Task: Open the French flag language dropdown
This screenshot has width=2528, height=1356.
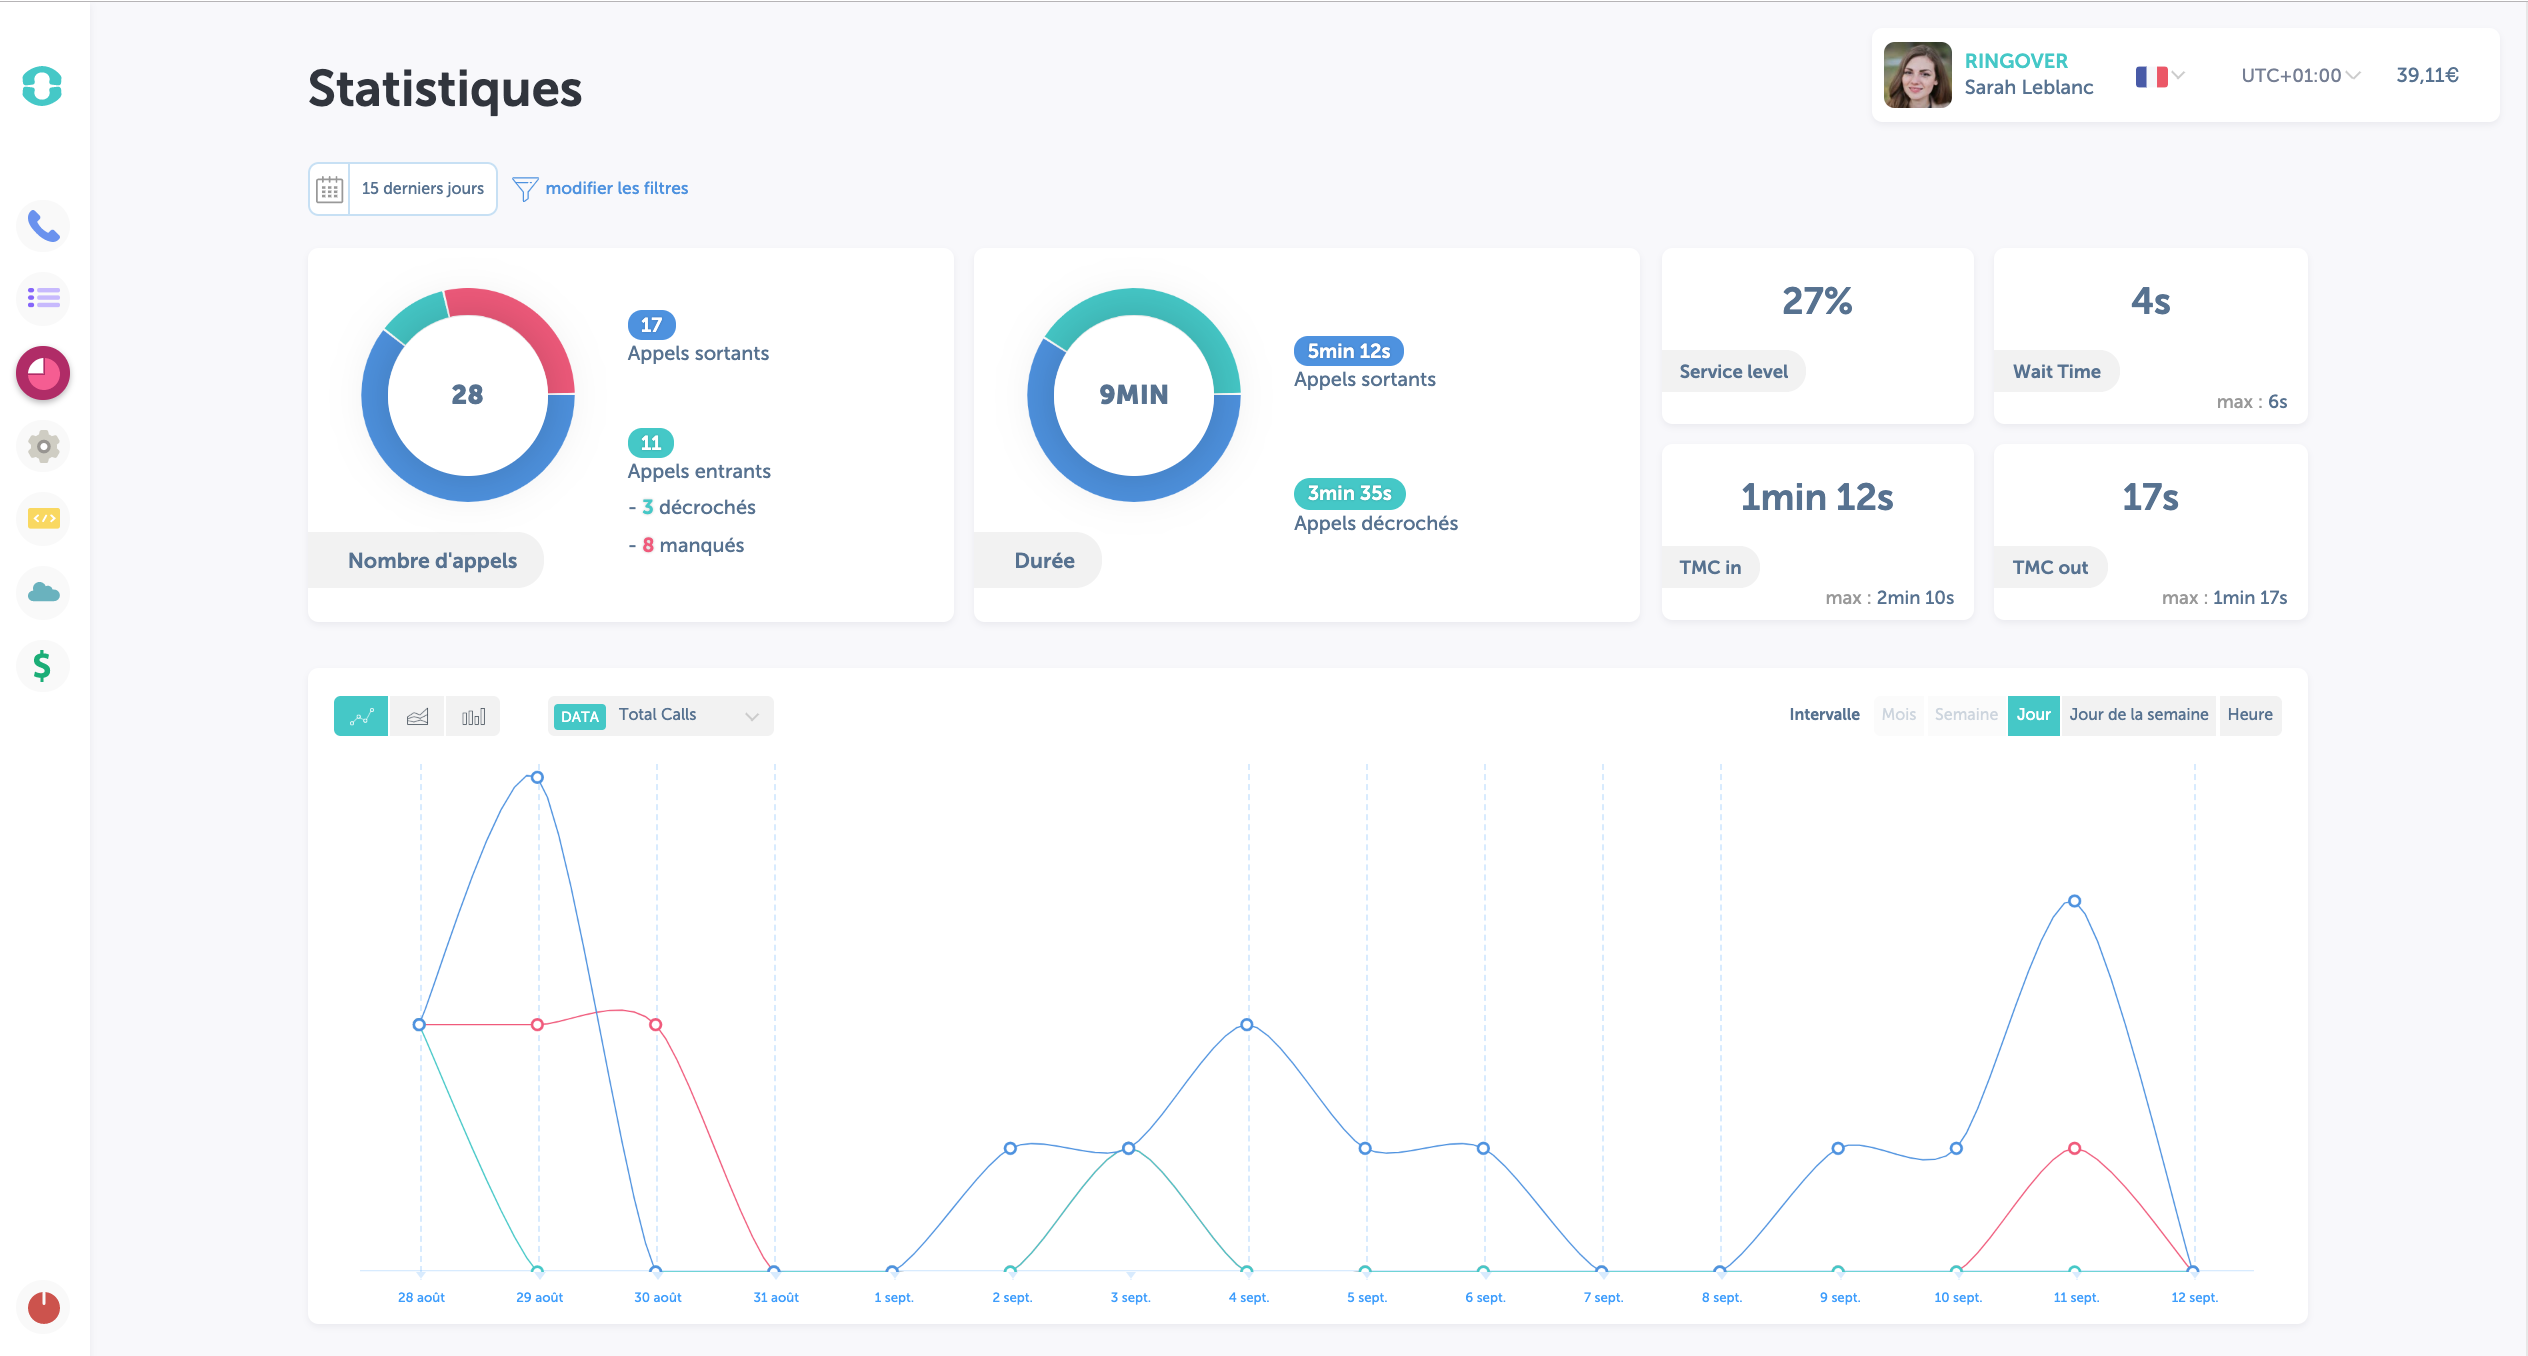Action: pyautogui.click(x=2157, y=75)
